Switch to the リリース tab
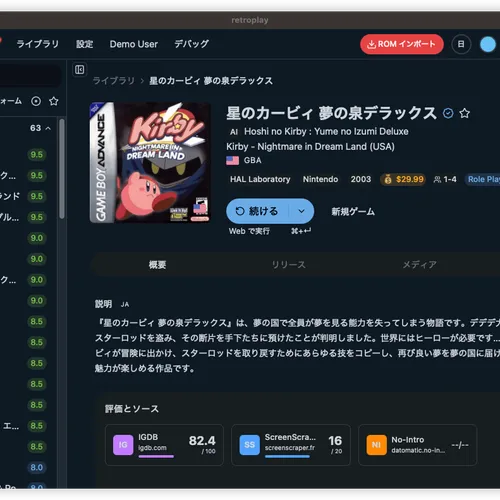 (288, 265)
